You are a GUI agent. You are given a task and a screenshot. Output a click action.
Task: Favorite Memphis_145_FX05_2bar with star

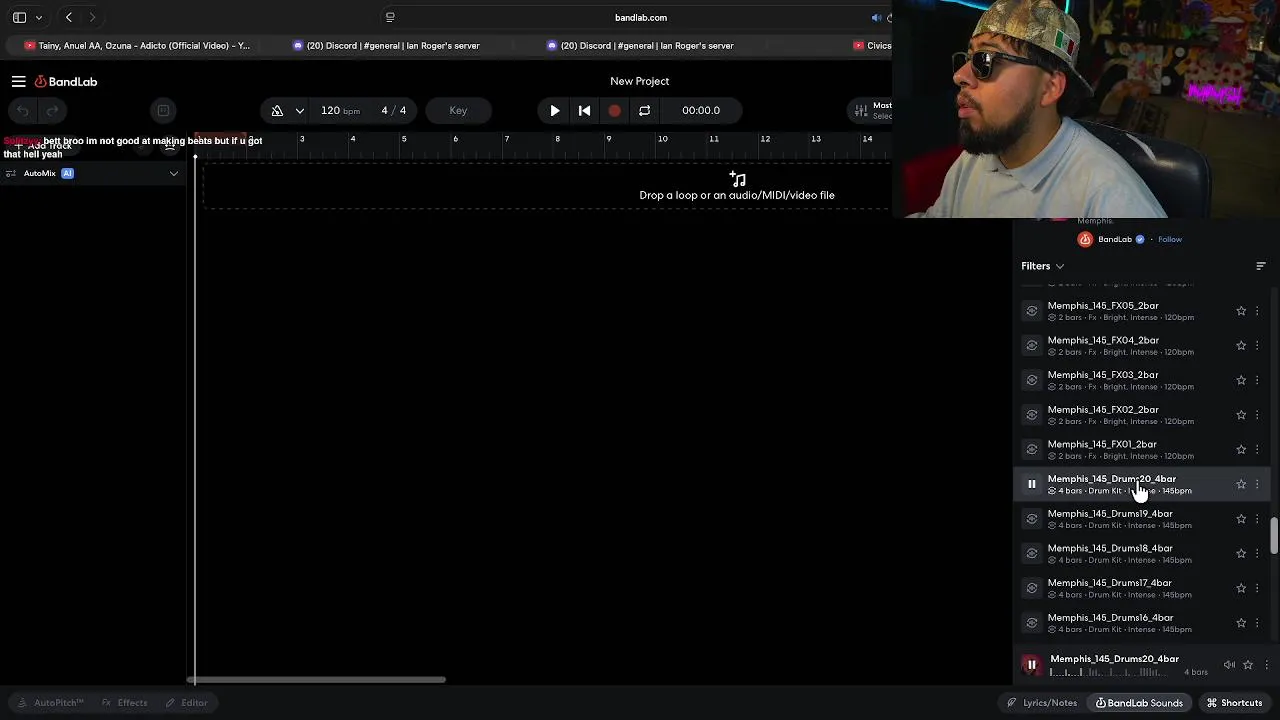[1241, 311]
